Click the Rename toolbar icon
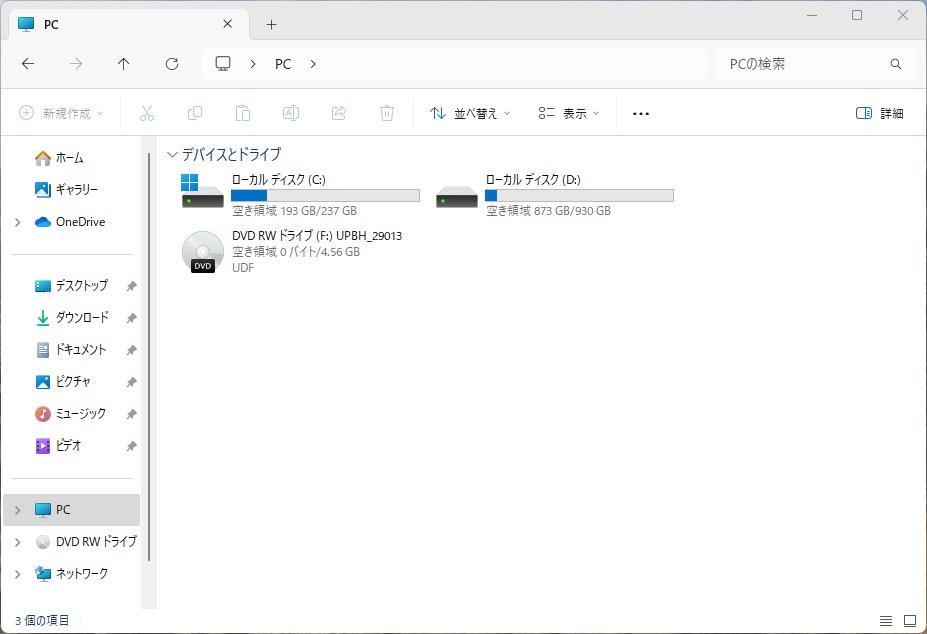Image resolution: width=927 pixels, height=634 pixels. tap(291, 113)
